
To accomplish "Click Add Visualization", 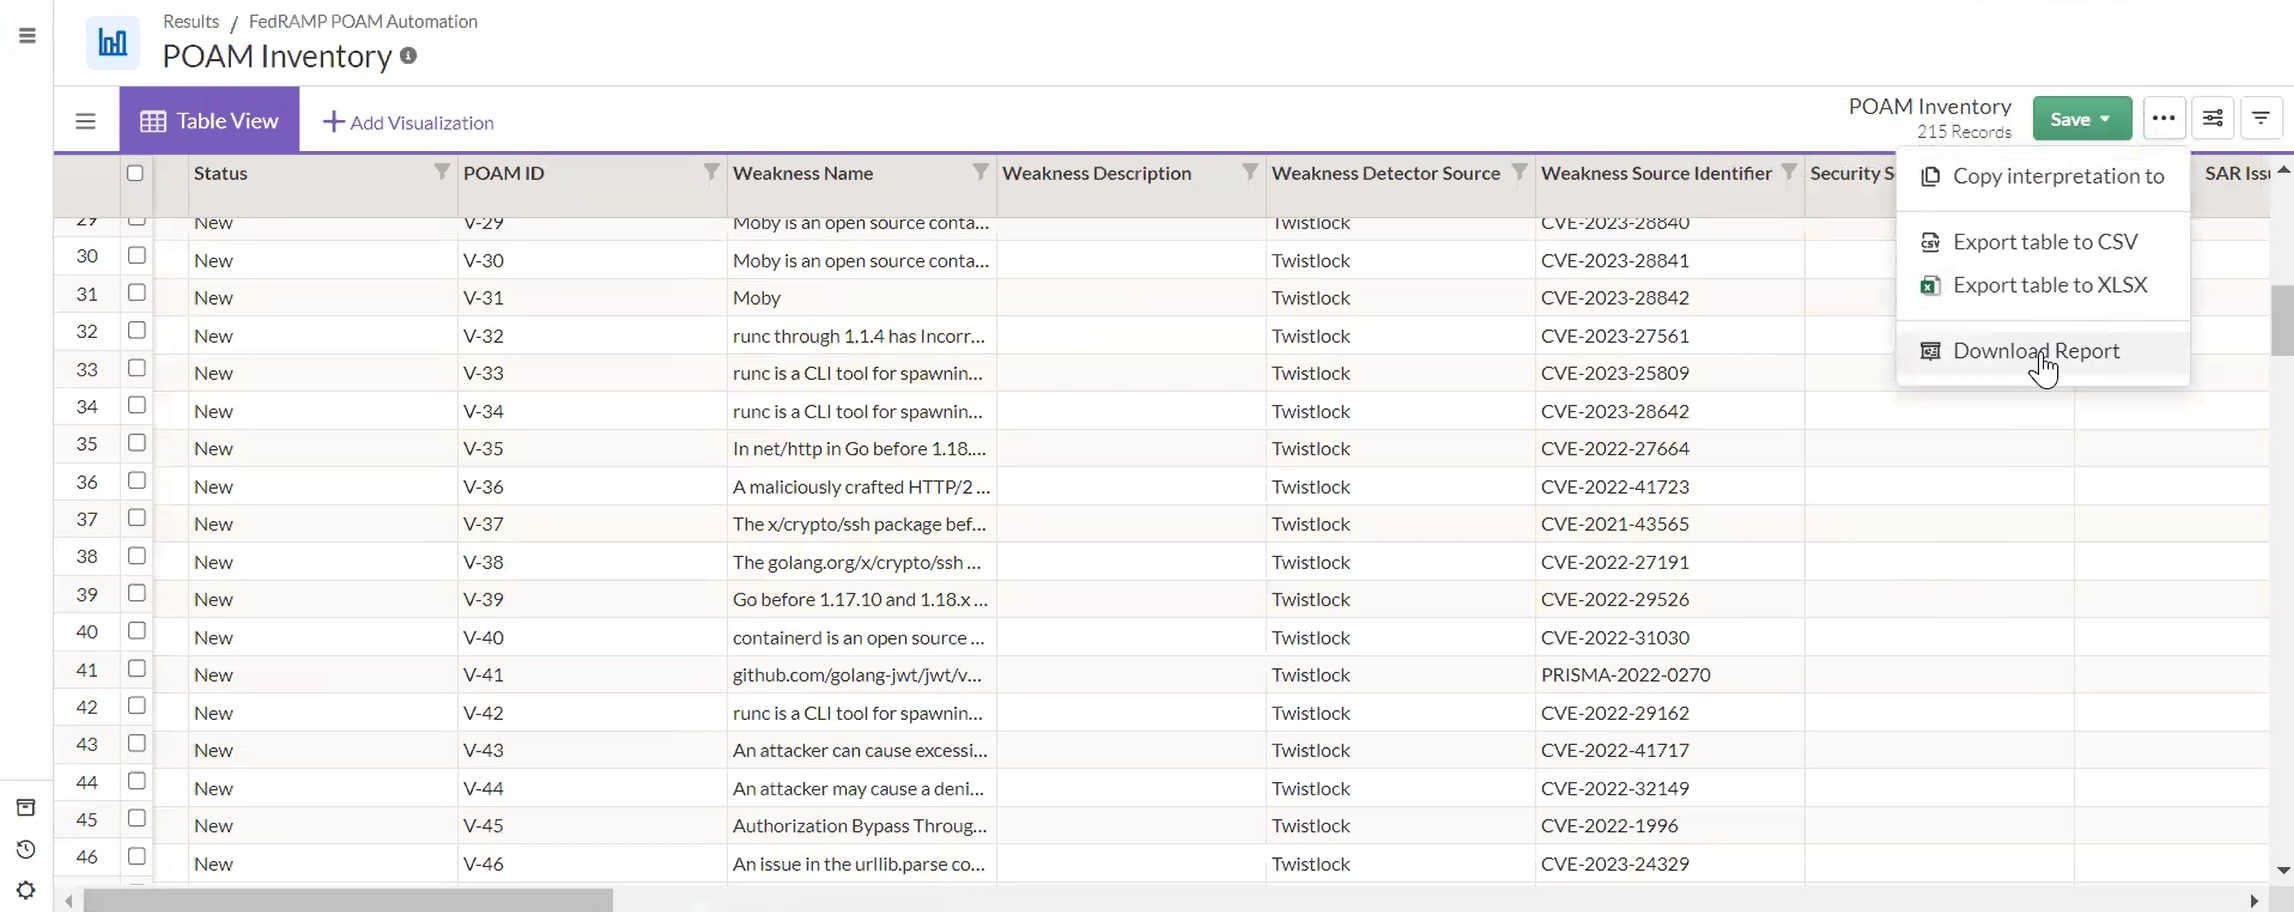I will pos(408,122).
